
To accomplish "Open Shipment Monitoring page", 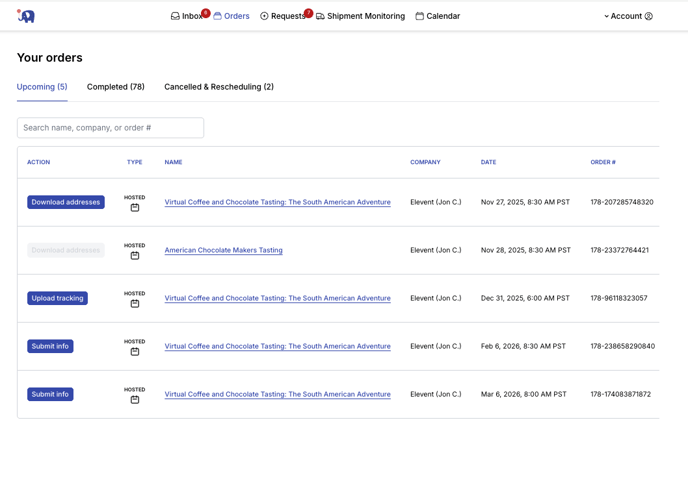I will (360, 16).
